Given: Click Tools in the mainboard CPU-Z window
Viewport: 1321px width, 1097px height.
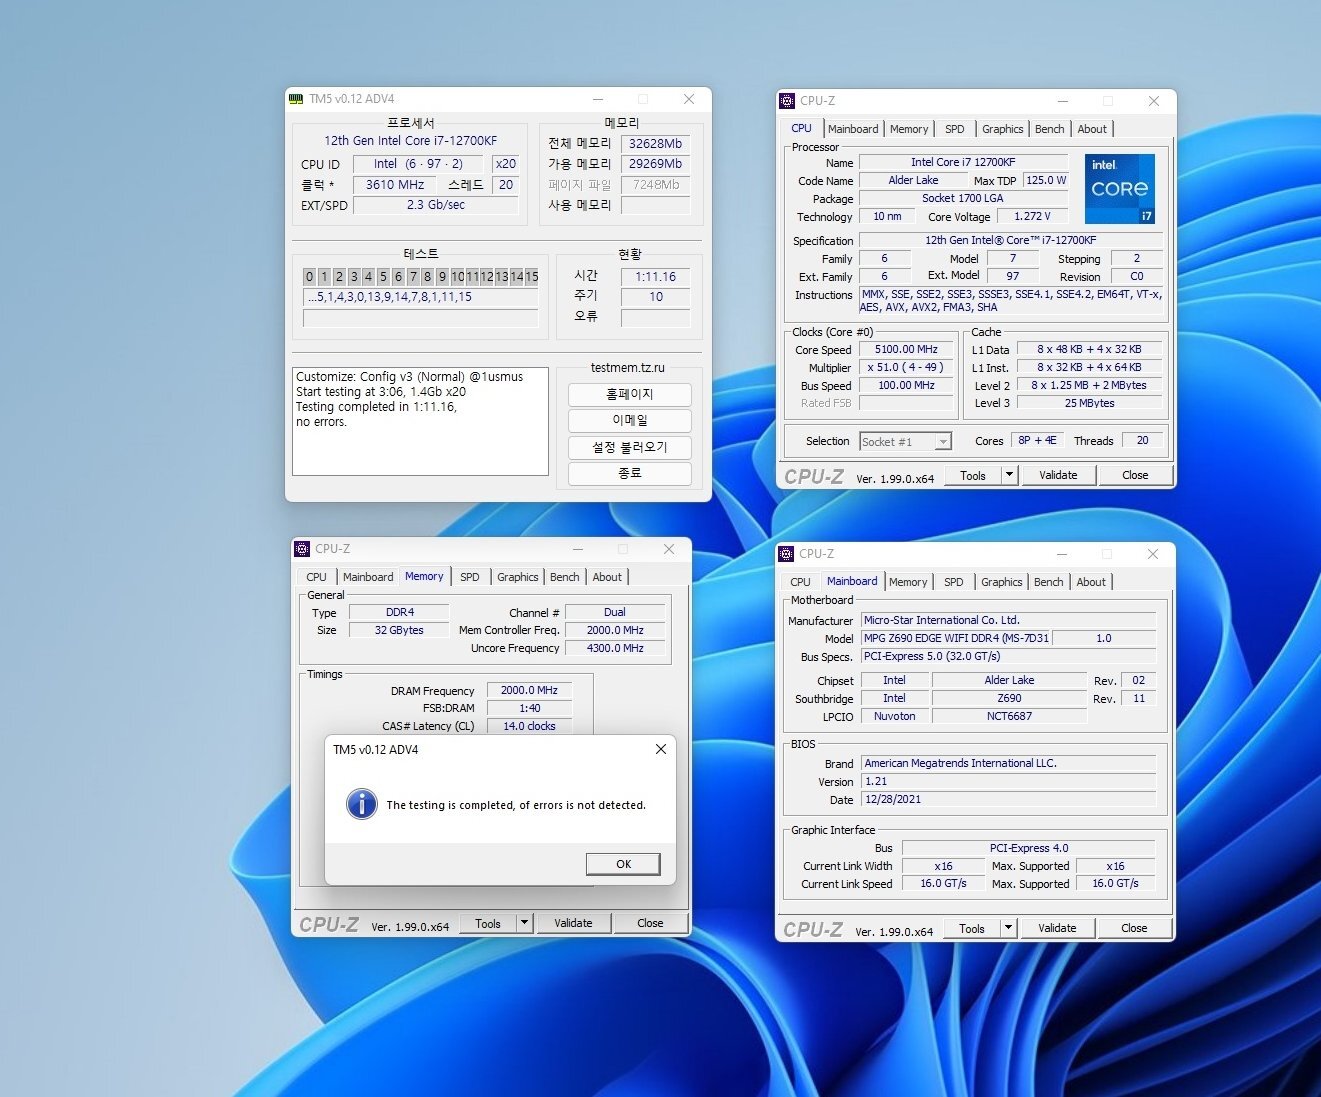Looking at the screenshot, I should click(x=972, y=928).
